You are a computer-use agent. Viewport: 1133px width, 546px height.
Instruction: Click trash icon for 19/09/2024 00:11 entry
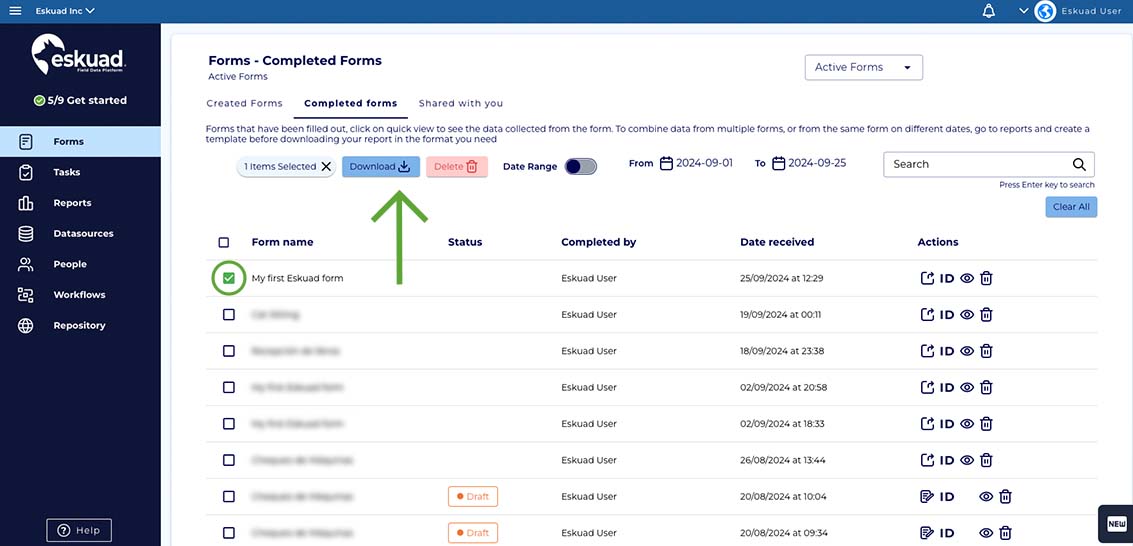tap(986, 315)
